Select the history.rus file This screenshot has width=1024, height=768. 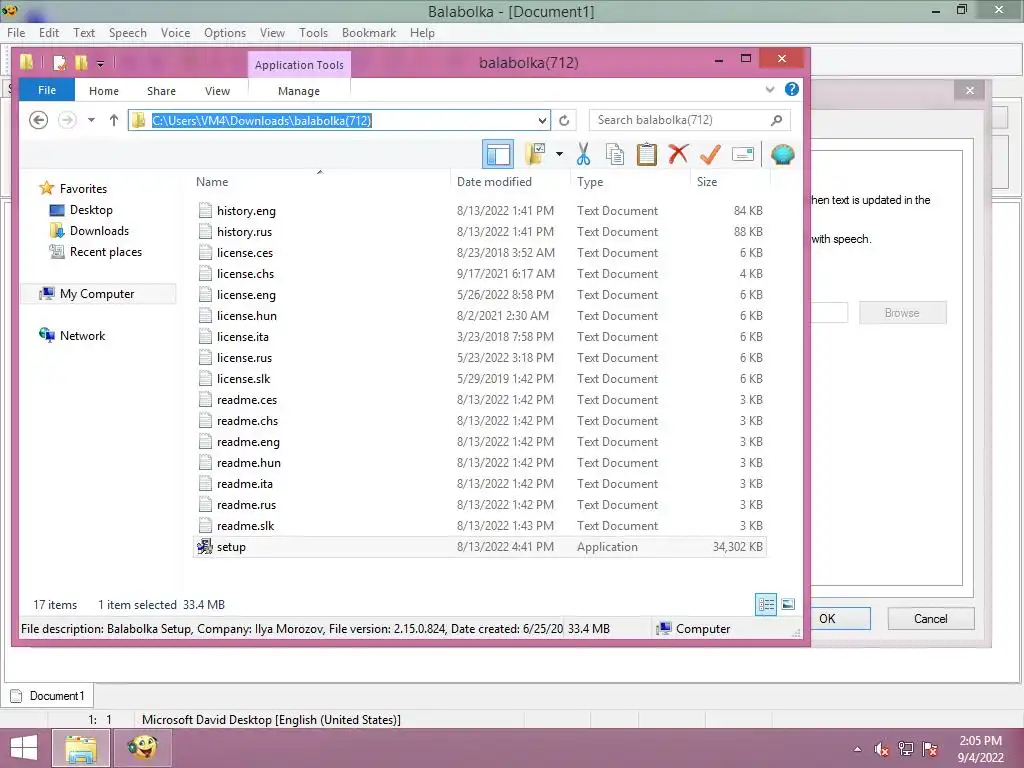coord(480,232)
